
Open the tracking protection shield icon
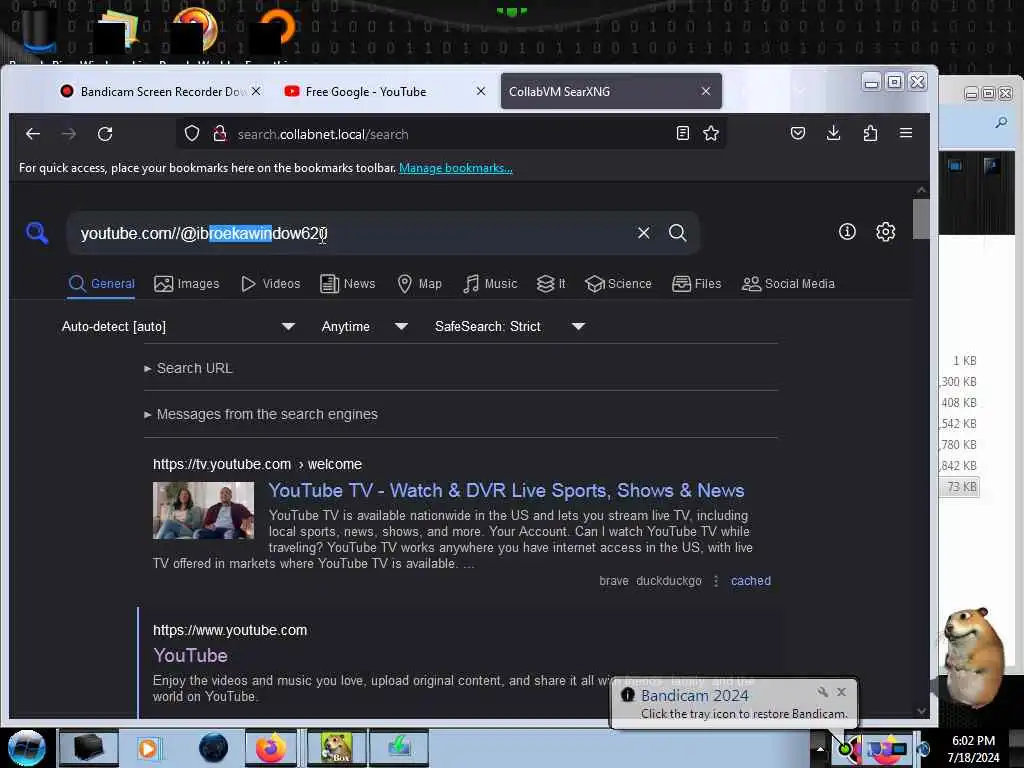tap(191, 134)
